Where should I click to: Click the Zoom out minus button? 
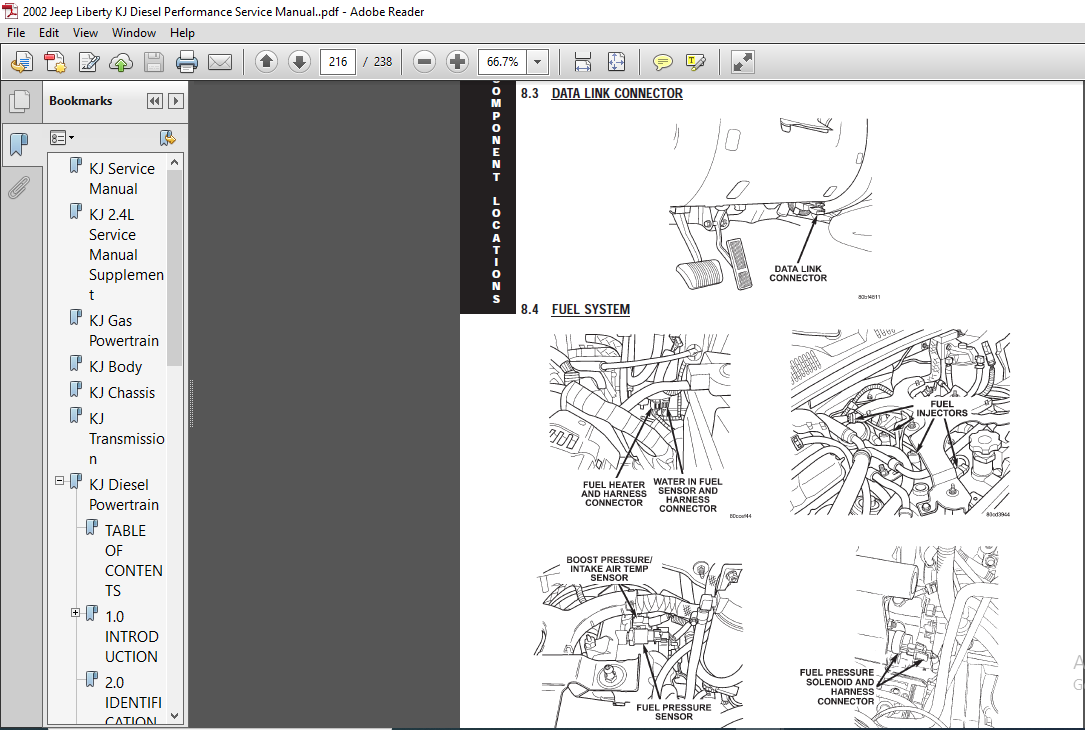(x=424, y=62)
